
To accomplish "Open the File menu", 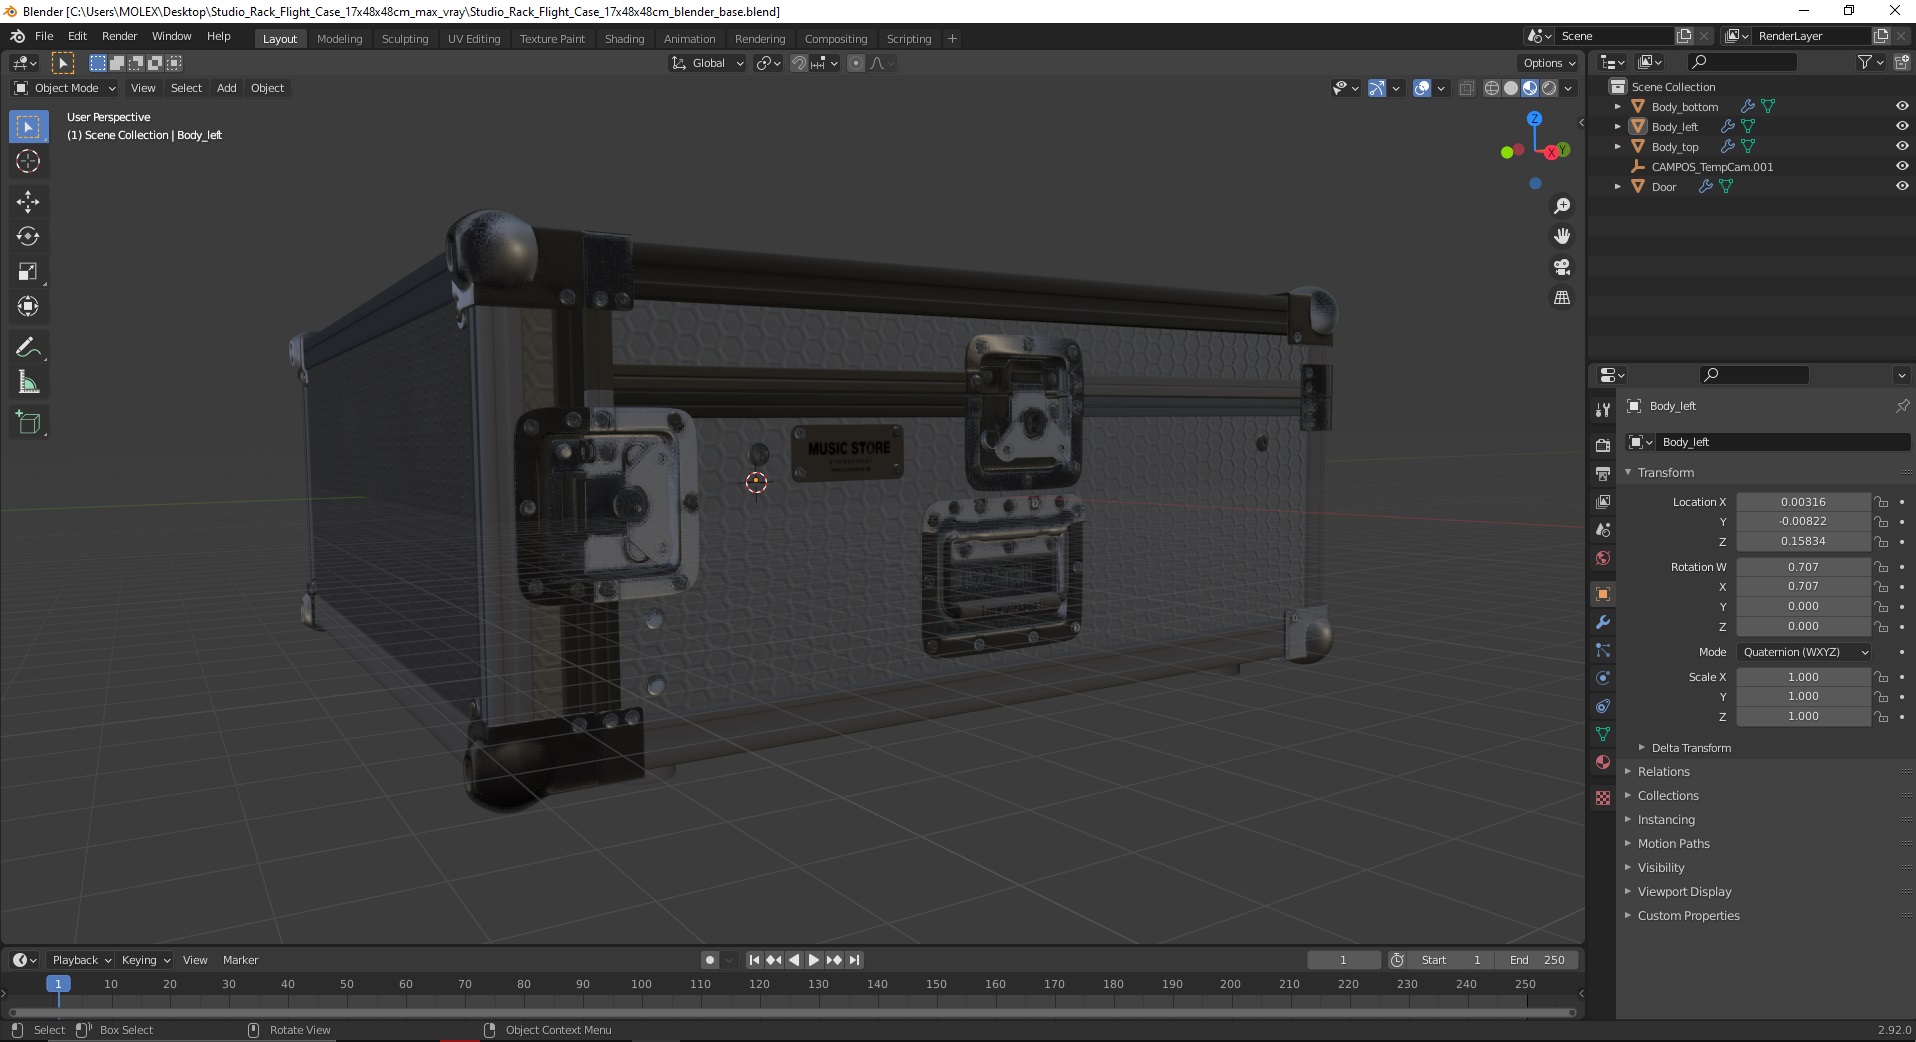I will point(44,36).
